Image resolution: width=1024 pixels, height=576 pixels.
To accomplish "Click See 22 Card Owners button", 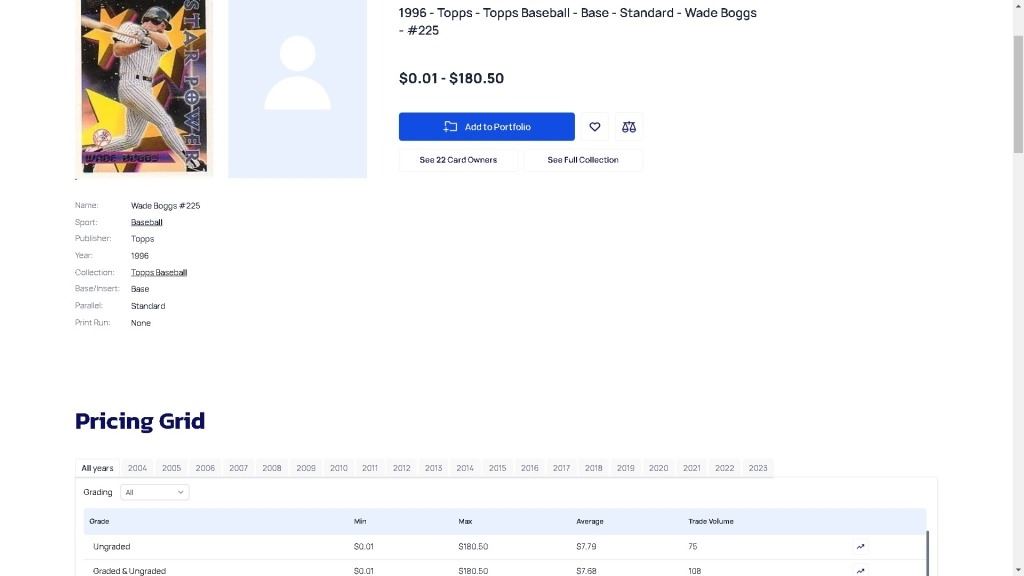I will tap(458, 160).
